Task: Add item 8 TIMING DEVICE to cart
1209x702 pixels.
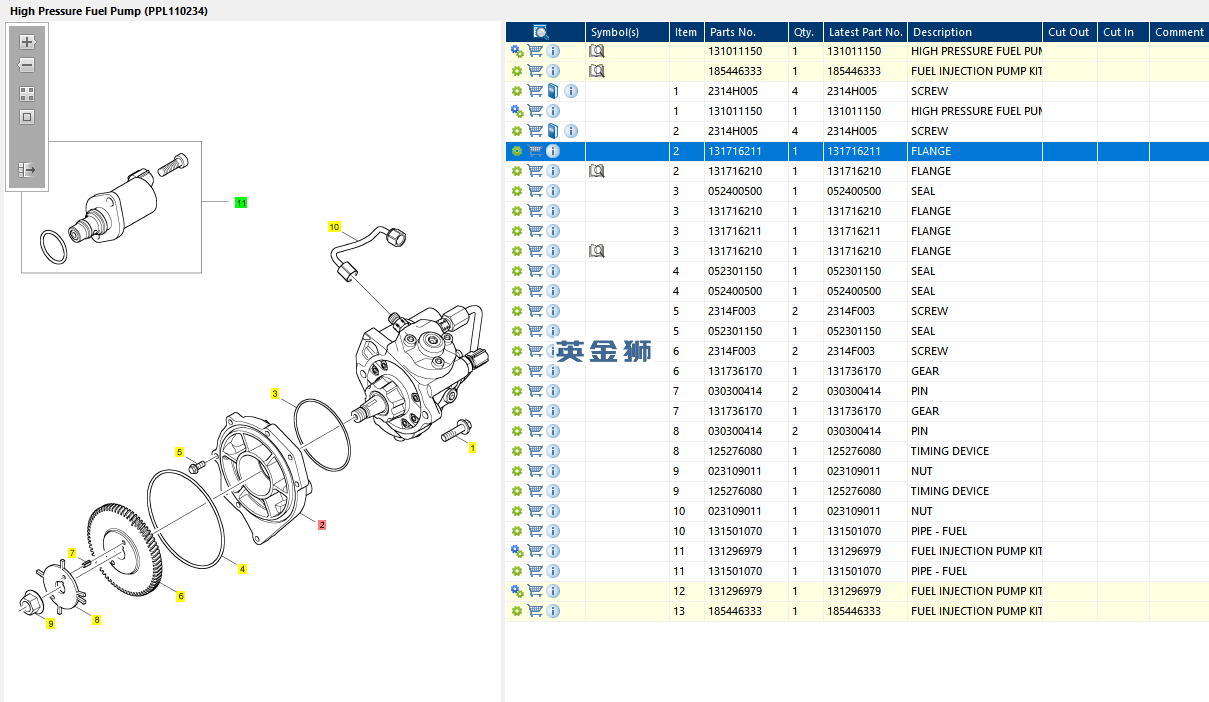Action: pos(535,451)
